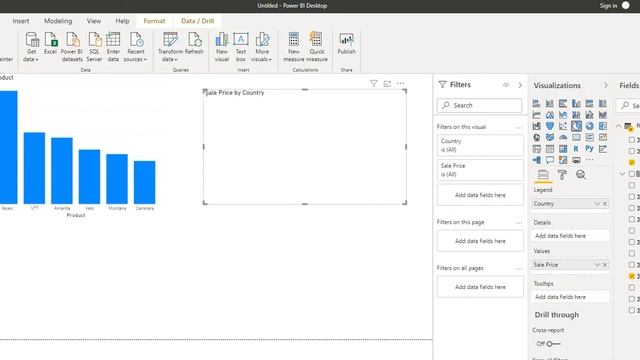Open the Modeling ribbon tab
This screenshot has width=640, height=360.
(58, 21)
